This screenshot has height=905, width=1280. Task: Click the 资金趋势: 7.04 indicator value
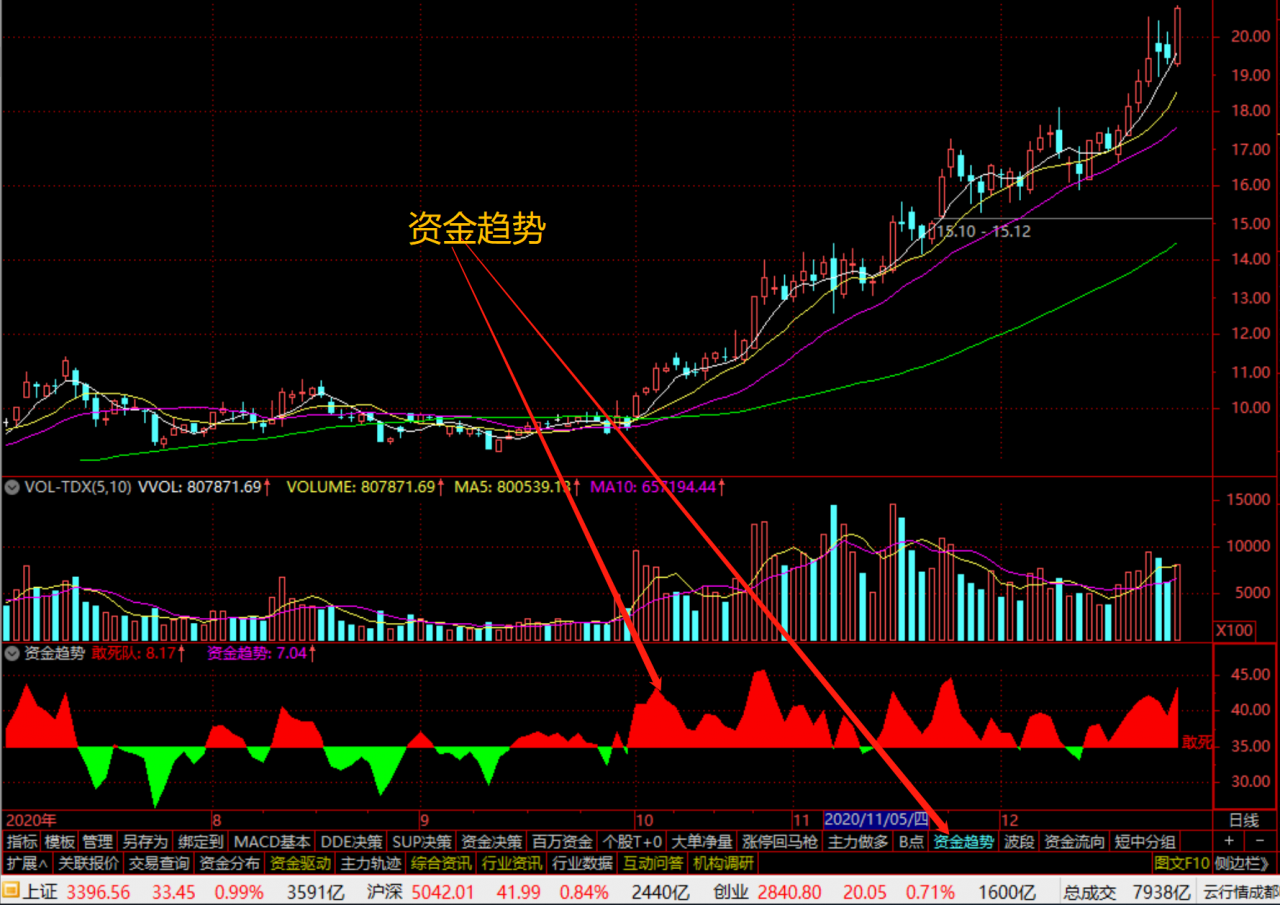click(263, 653)
